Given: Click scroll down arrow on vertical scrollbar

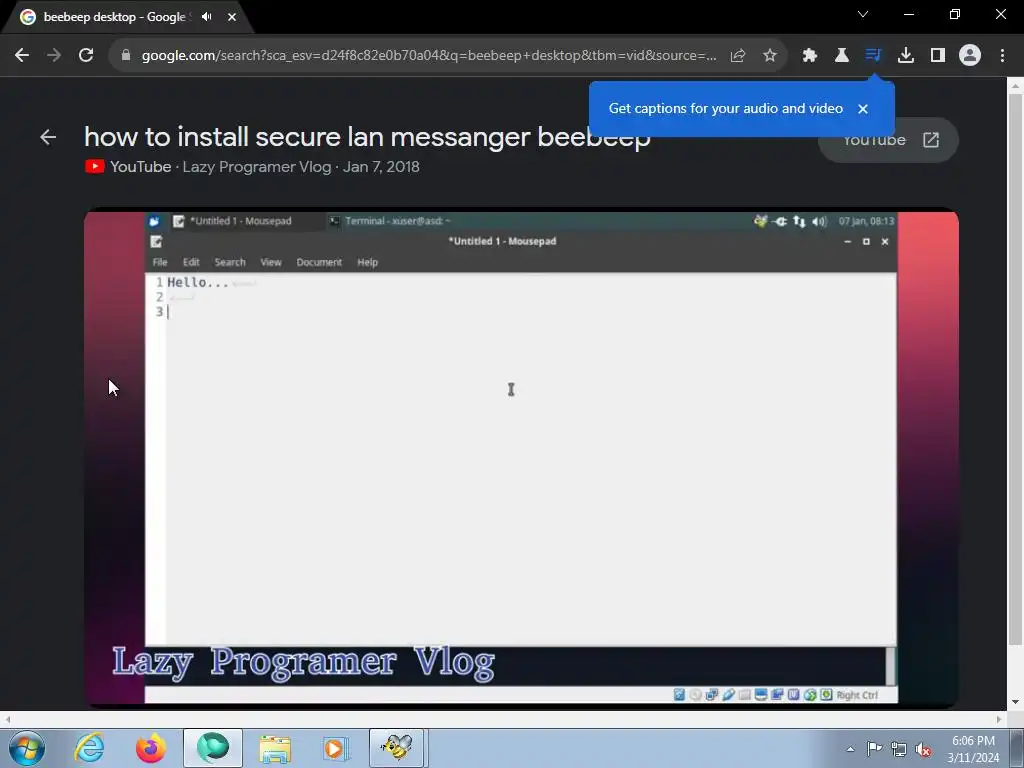Looking at the screenshot, I should coord(1015,702).
